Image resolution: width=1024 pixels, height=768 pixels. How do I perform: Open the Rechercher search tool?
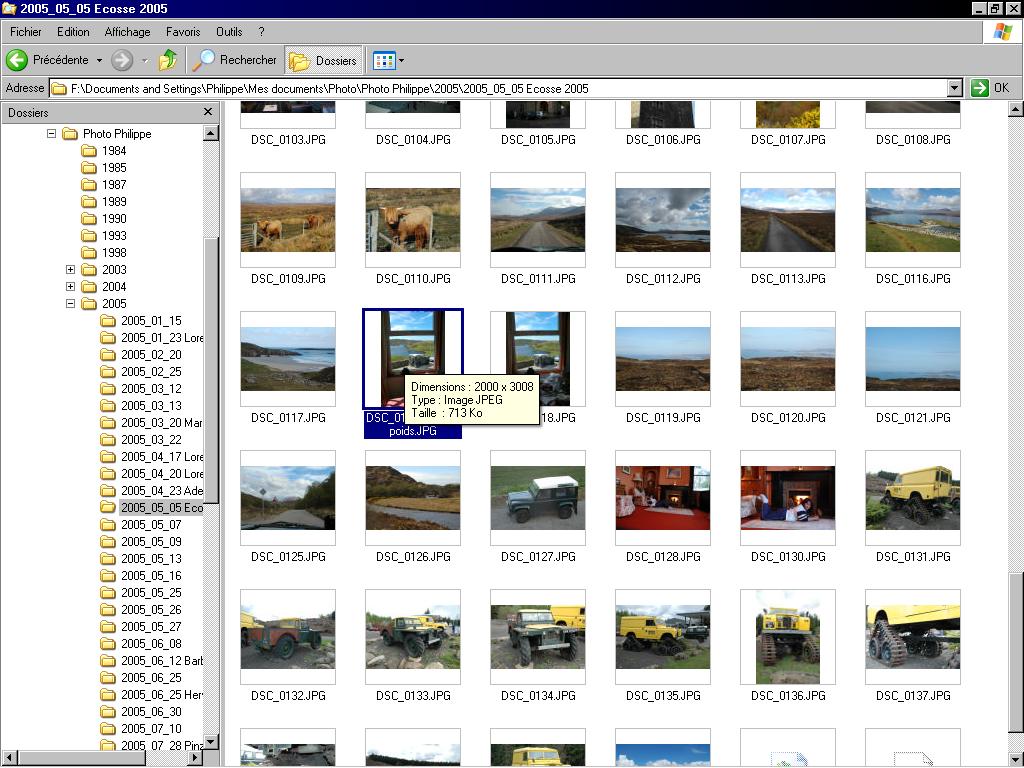tap(235, 60)
